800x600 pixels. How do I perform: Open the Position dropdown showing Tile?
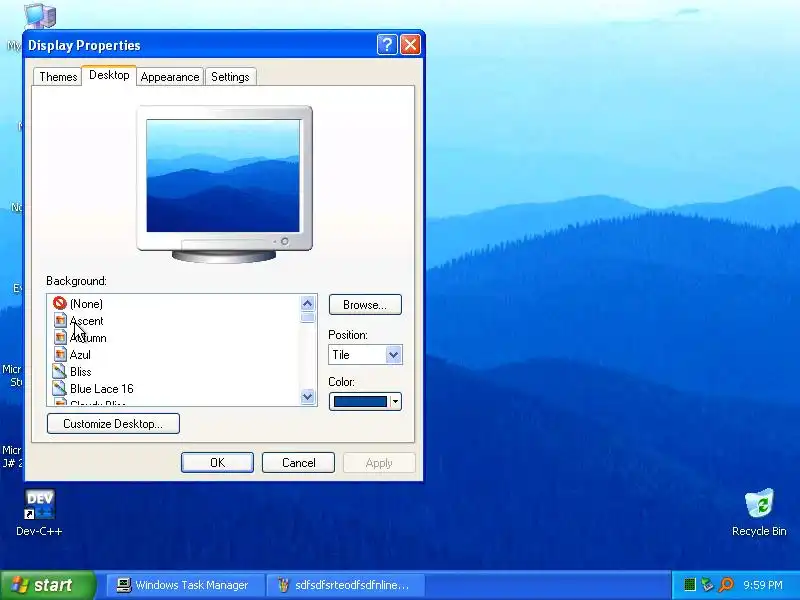click(x=365, y=355)
